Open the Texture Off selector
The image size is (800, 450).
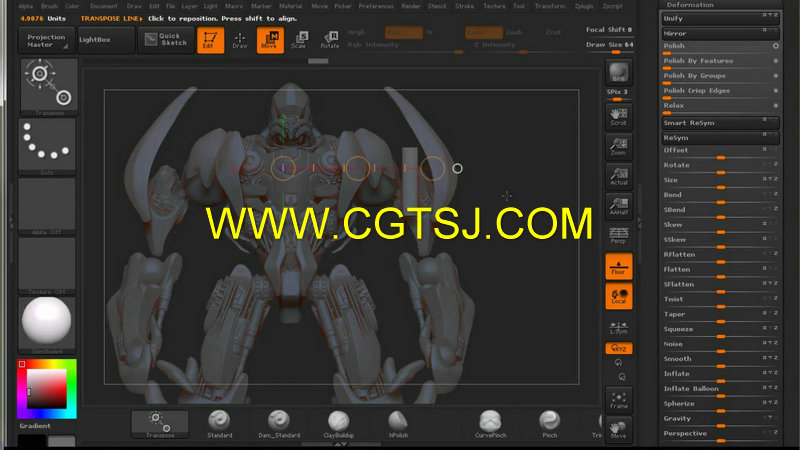tap(46, 266)
